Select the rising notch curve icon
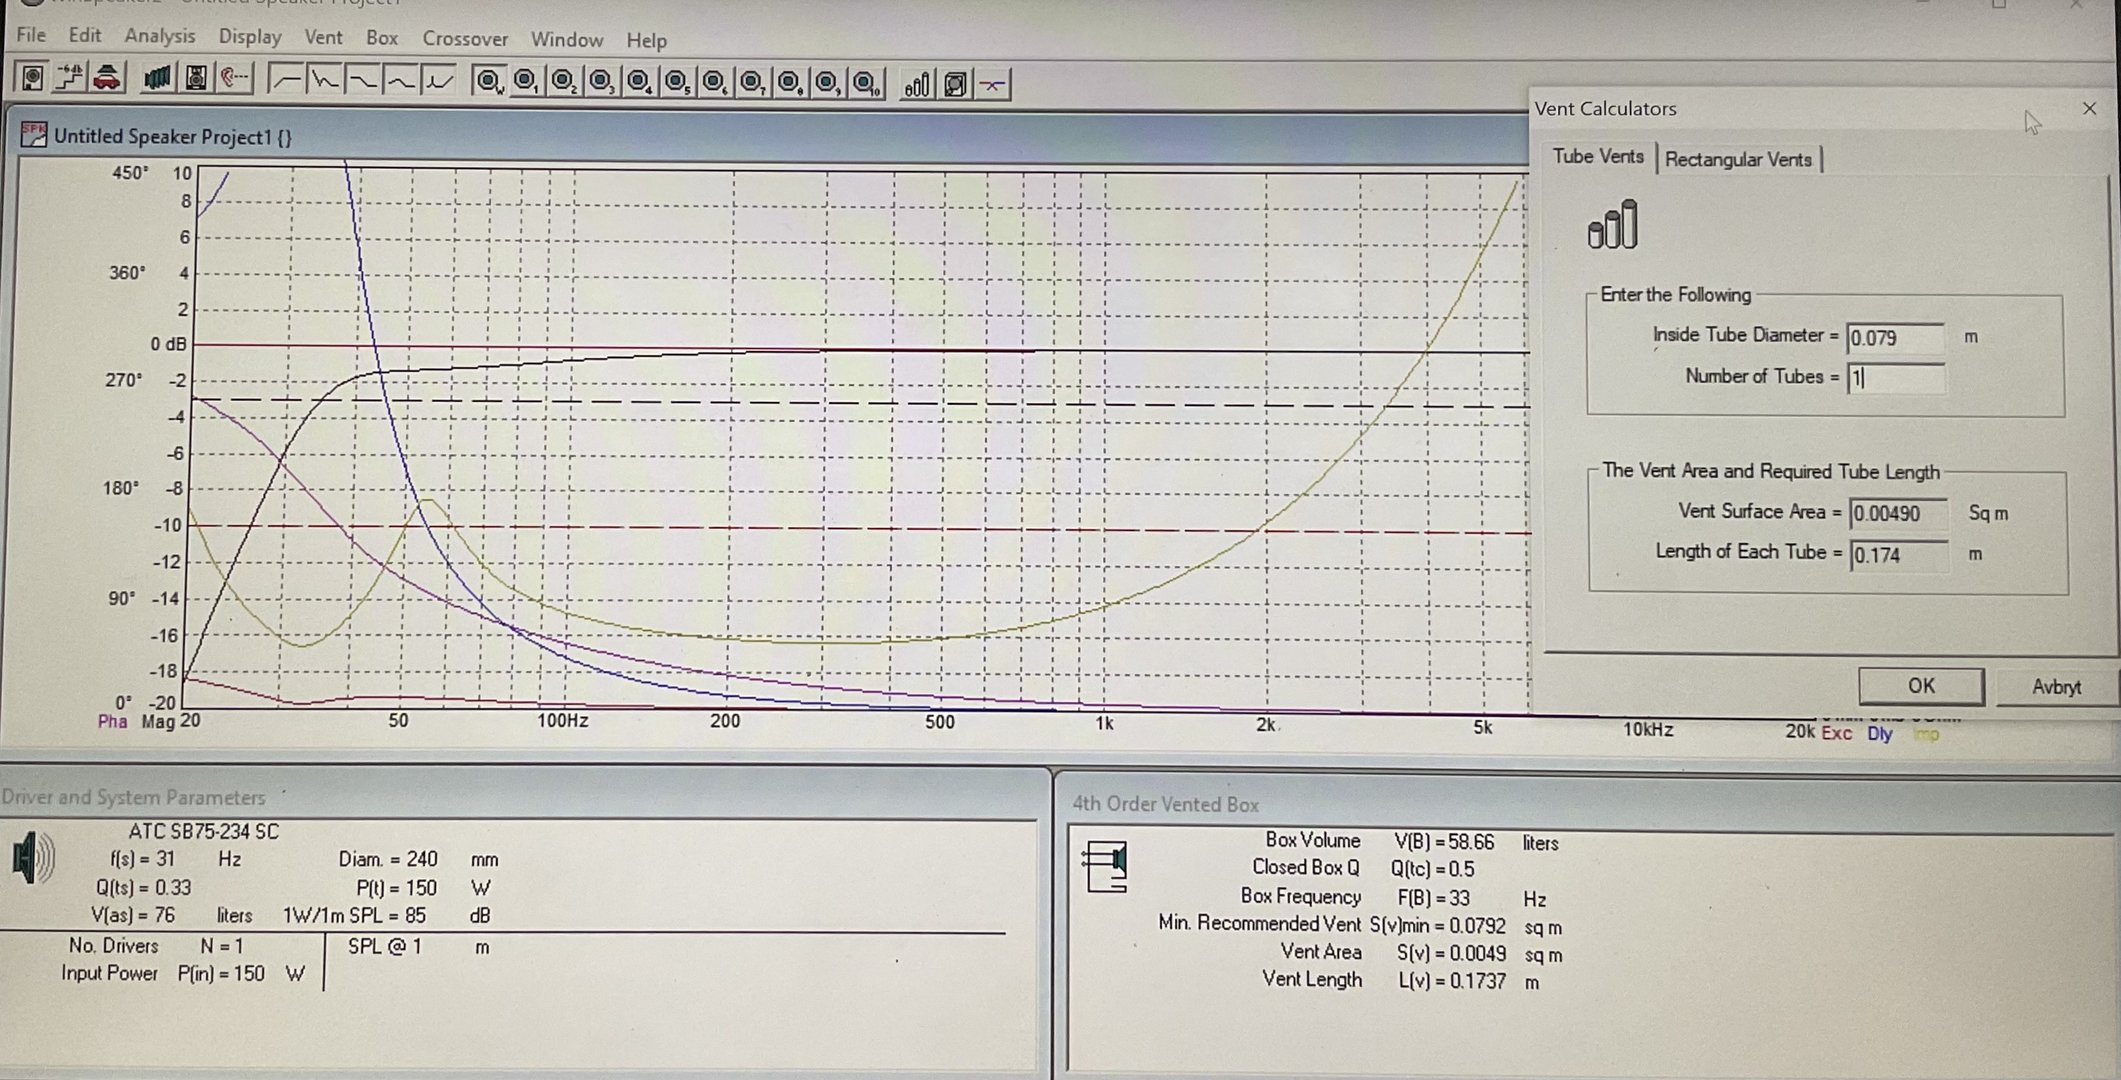The height and width of the screenshot is (1080, 2121). coord(439,80)
